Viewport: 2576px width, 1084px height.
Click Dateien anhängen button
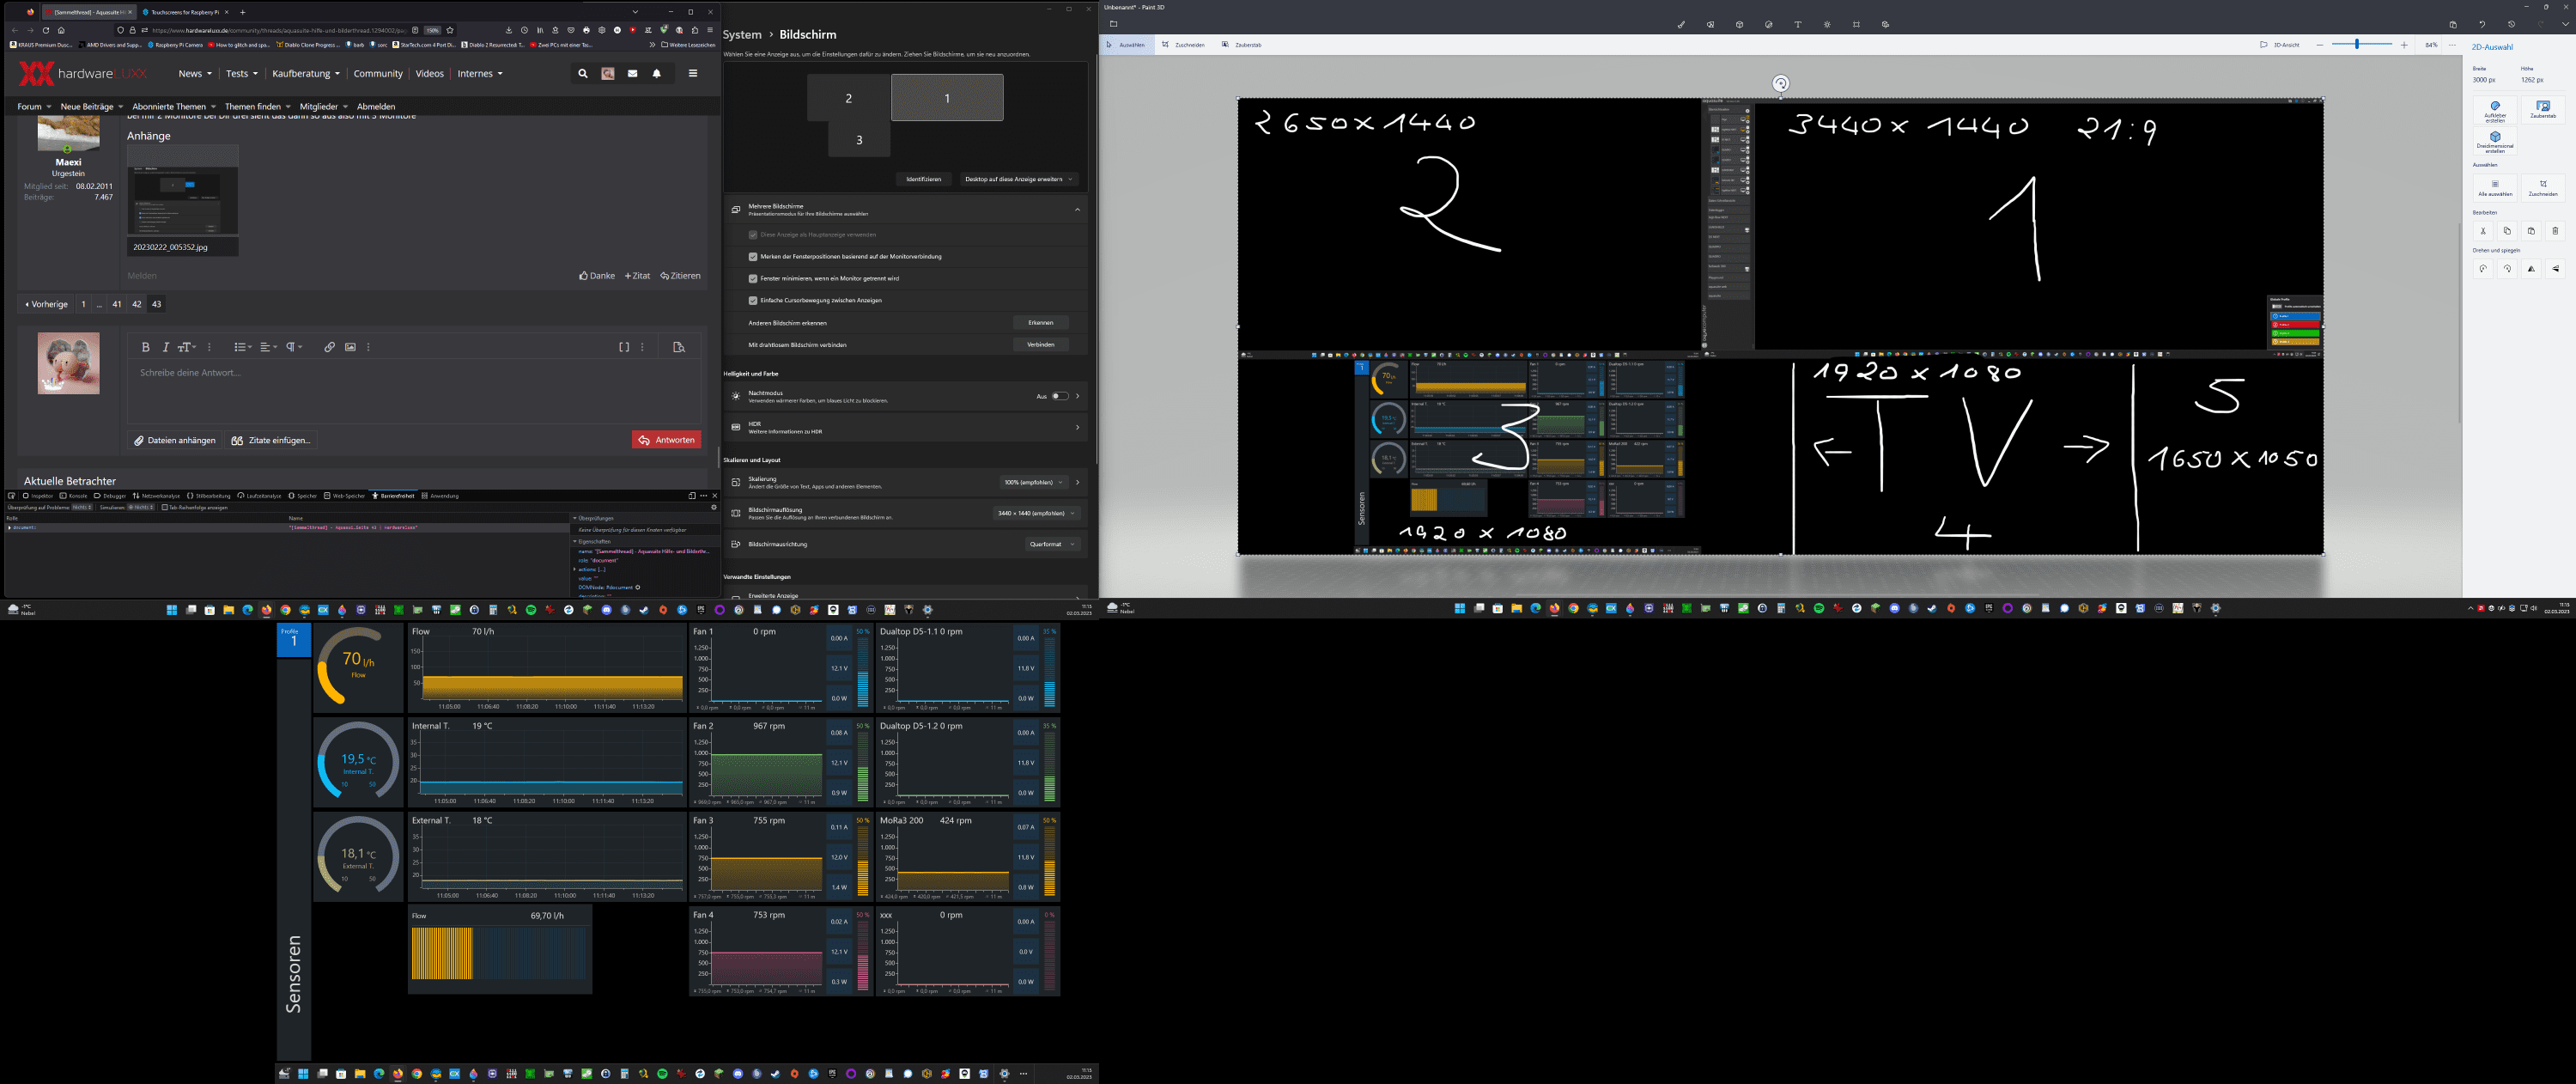(x=175, y=440)
